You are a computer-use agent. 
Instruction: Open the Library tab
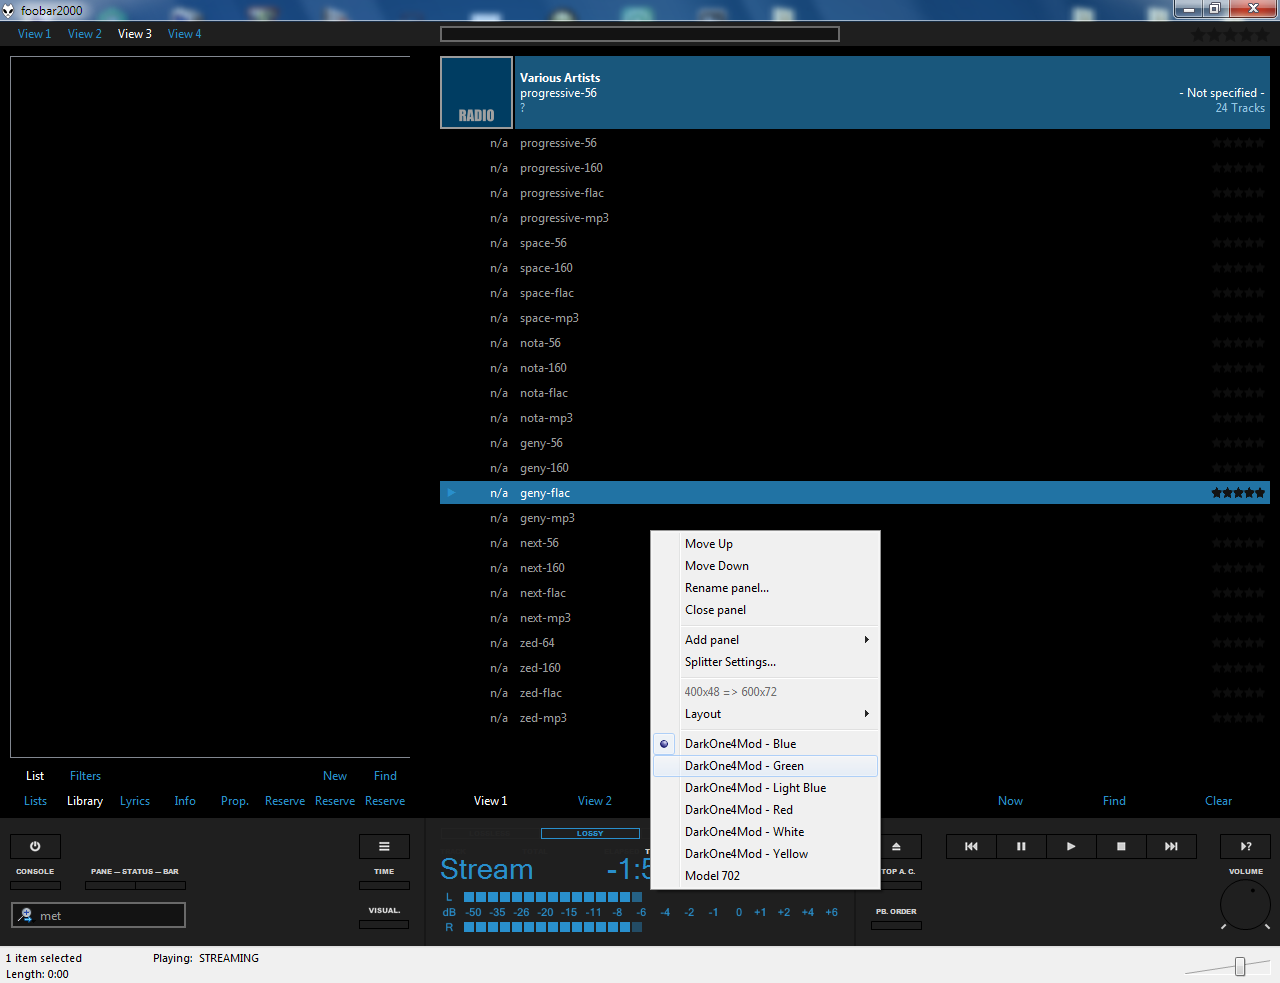click(x=85, y=801)
